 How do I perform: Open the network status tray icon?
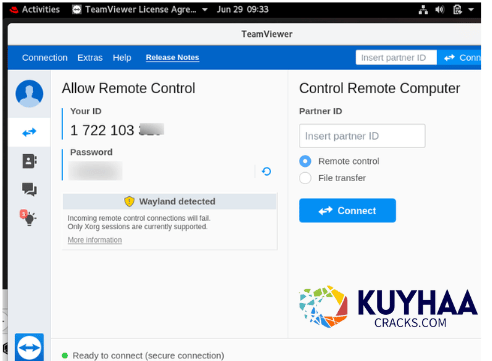click(x=423, y=10)
